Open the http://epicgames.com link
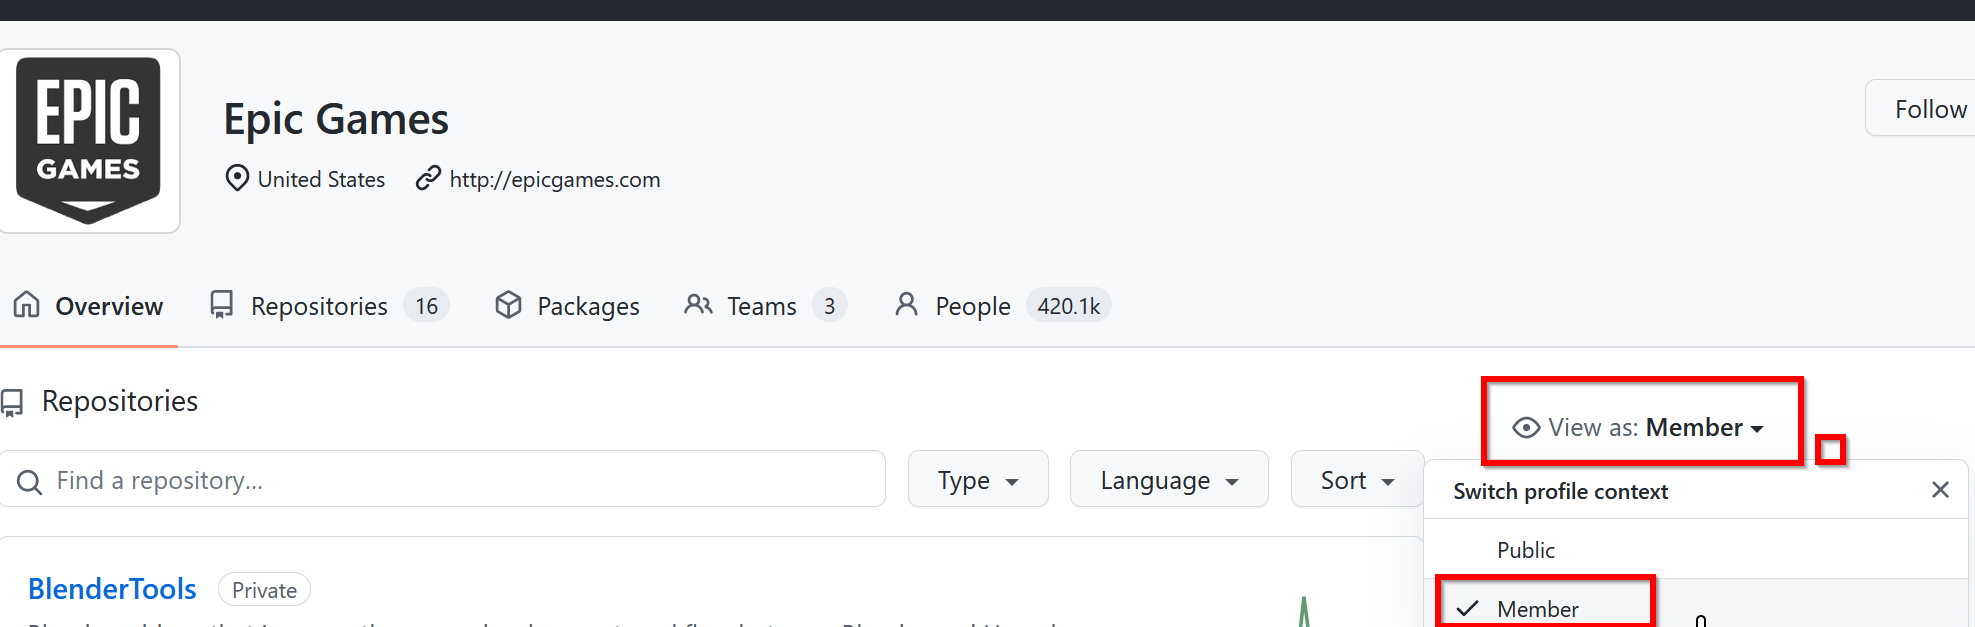 tap(555, 179)
